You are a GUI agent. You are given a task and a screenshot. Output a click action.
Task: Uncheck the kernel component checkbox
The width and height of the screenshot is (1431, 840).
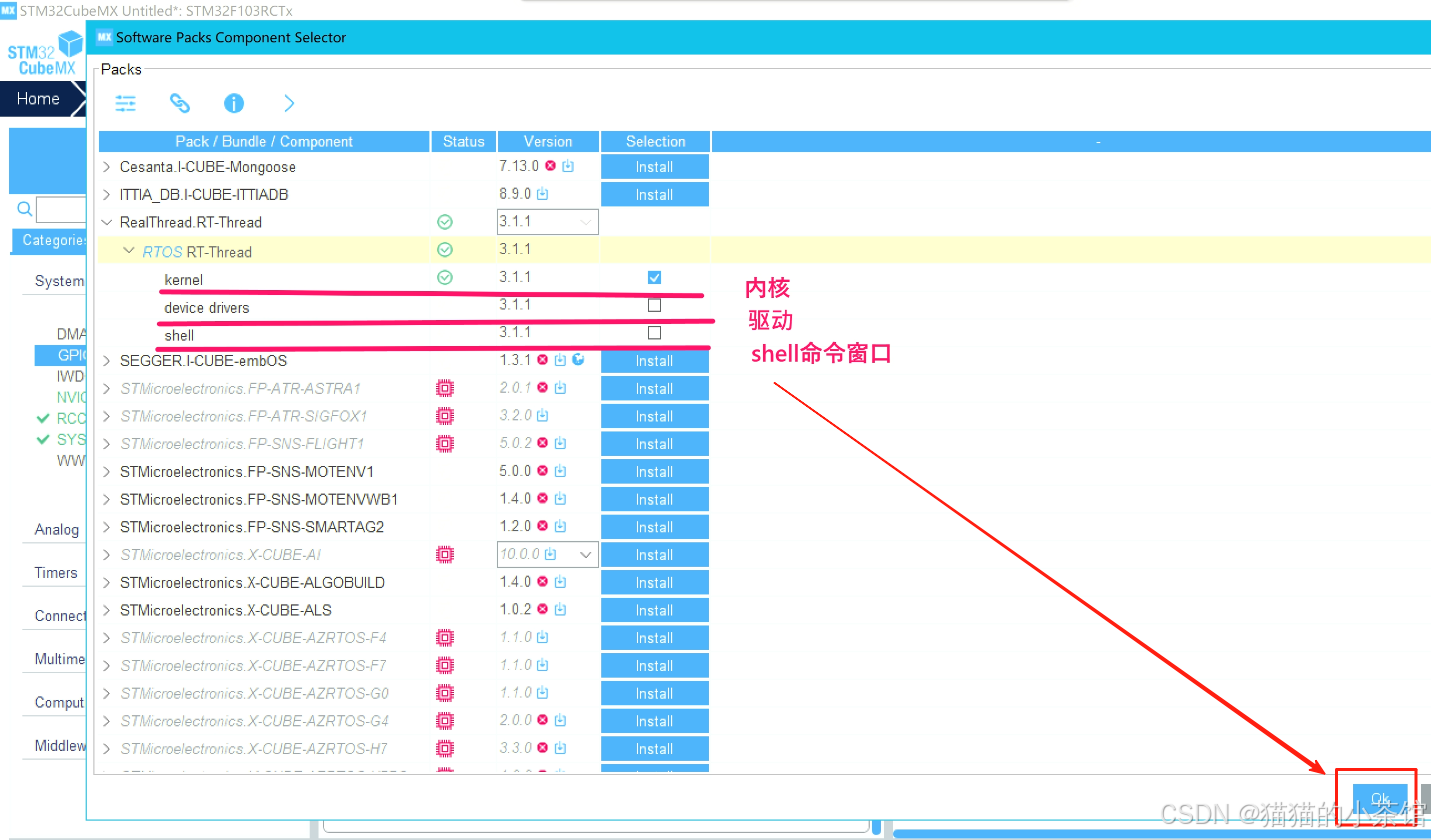pyautogui.click(x=654, y=277)
